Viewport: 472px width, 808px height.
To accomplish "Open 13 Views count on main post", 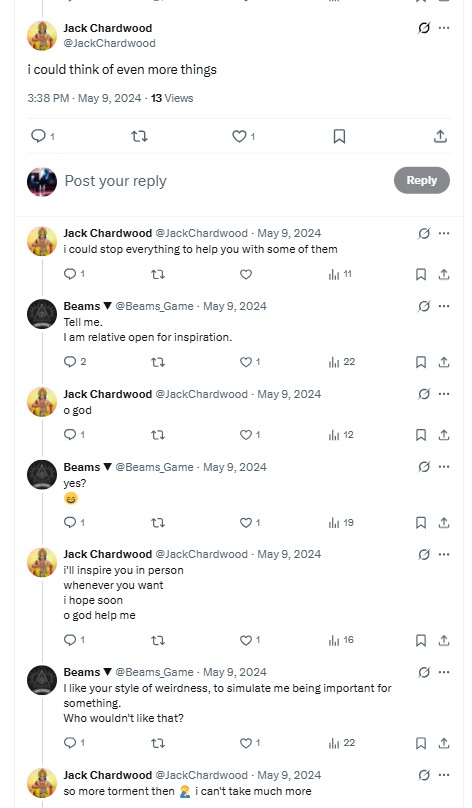I will 172,98.
